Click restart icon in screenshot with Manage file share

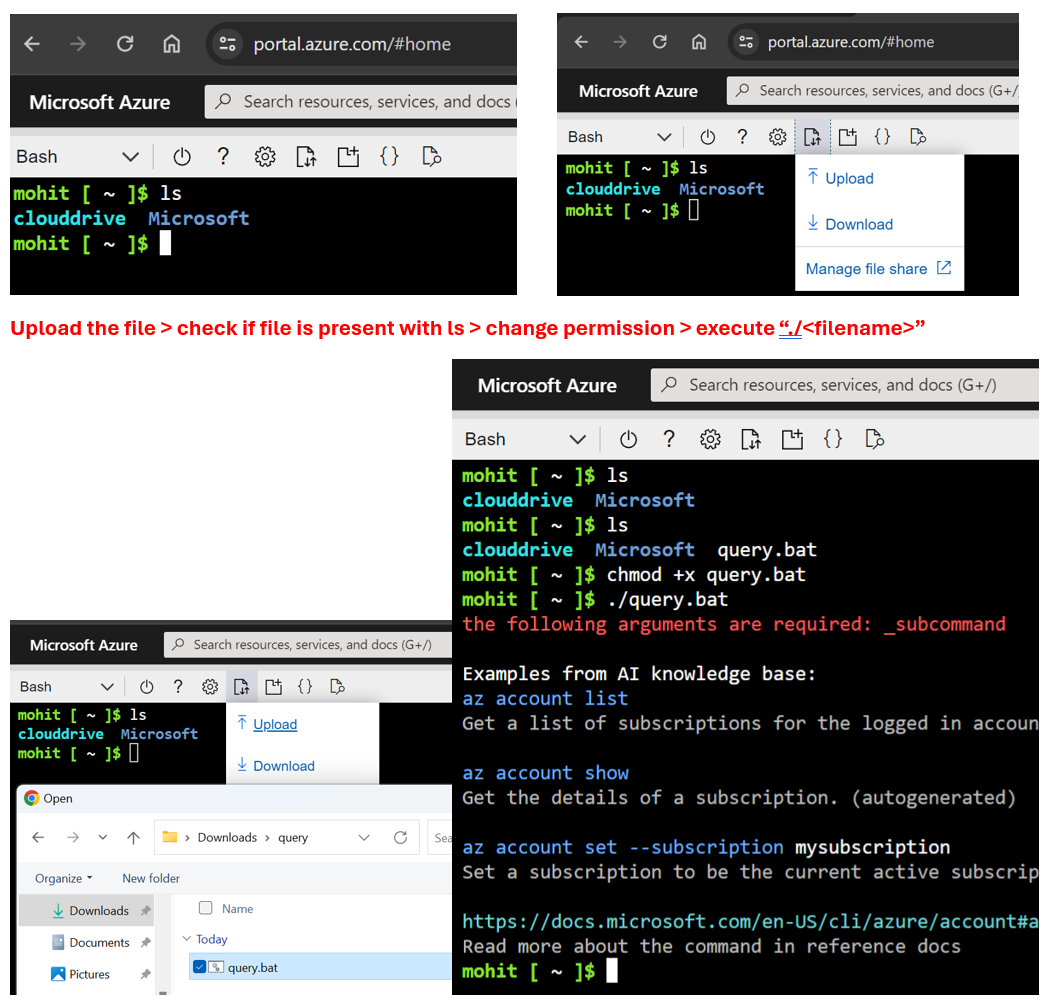pos(707,137)
